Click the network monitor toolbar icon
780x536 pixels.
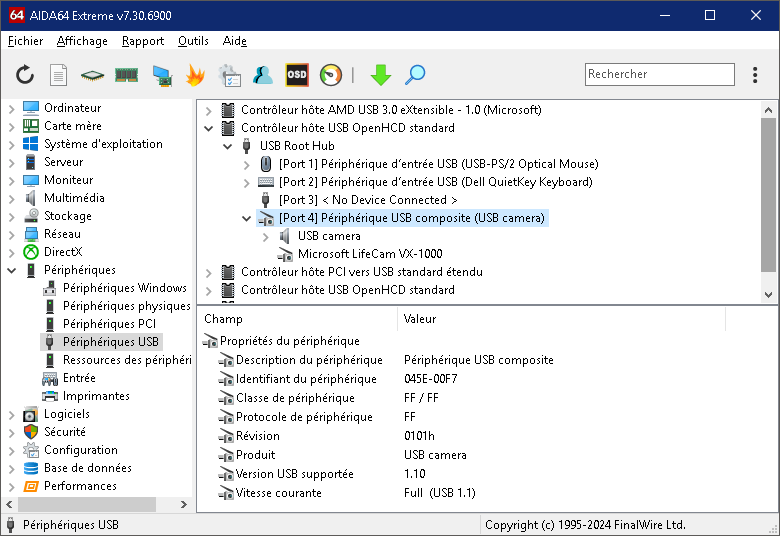click(162, 76)
